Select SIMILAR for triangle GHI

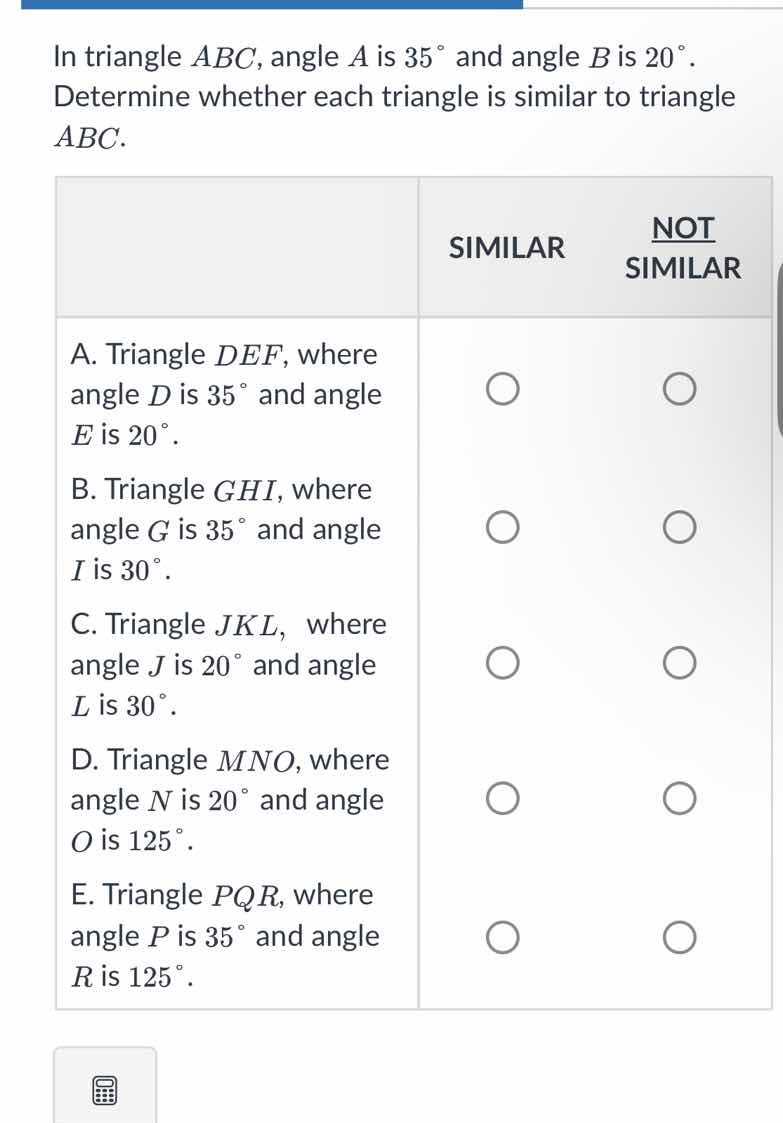click(502, 526)
